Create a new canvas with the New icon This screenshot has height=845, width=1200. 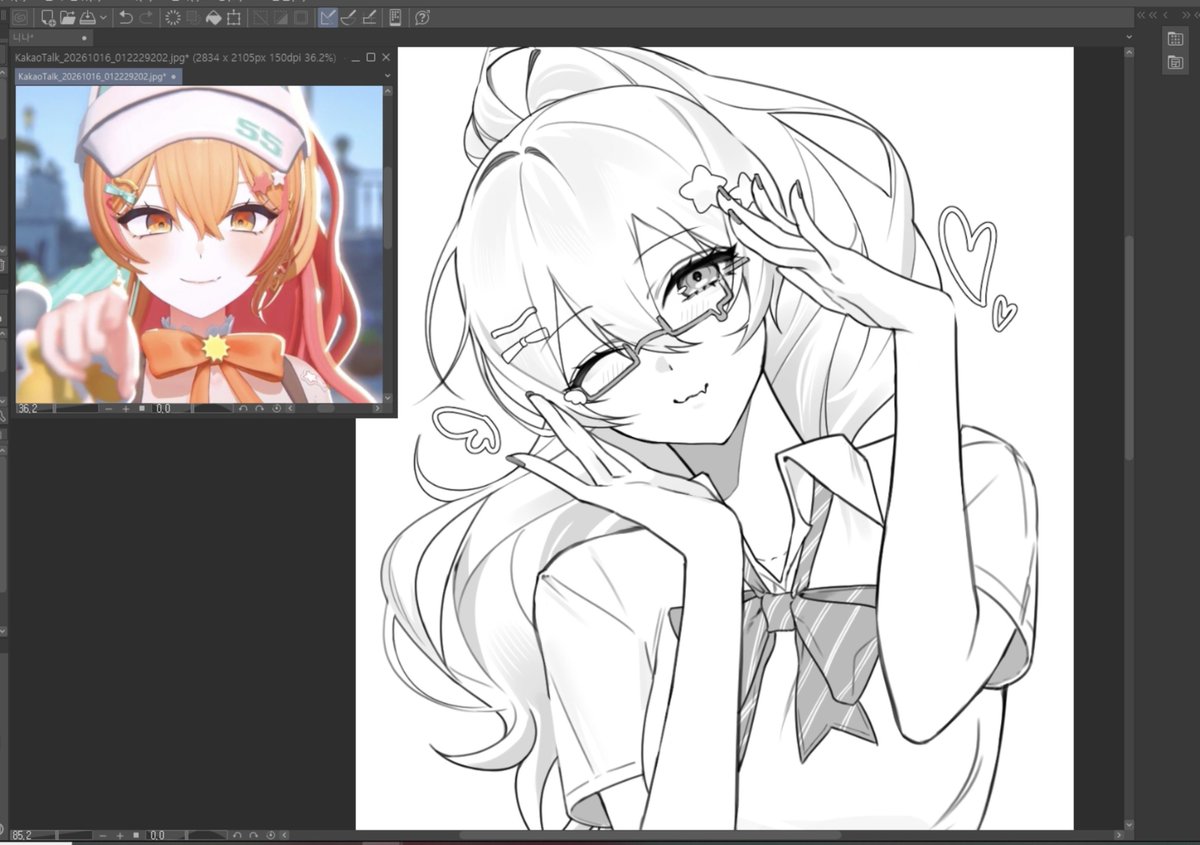point(48,17)
